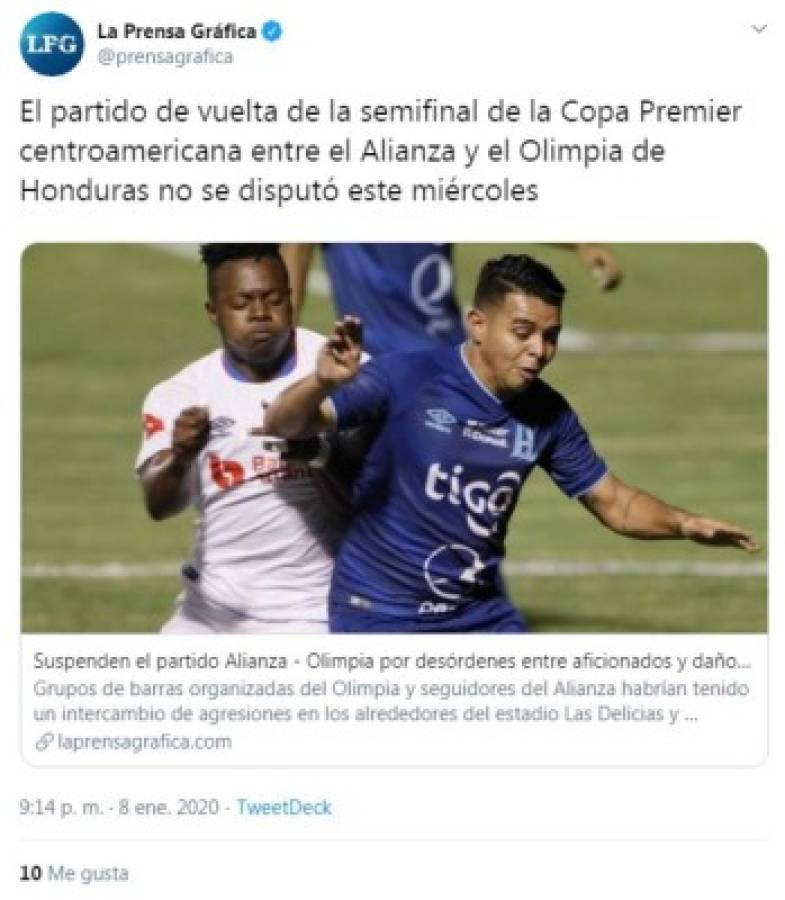Click the verified badge next to La Prensa Gráfica
This screenshot has width=785, height=900.
(x=272, y=31)
